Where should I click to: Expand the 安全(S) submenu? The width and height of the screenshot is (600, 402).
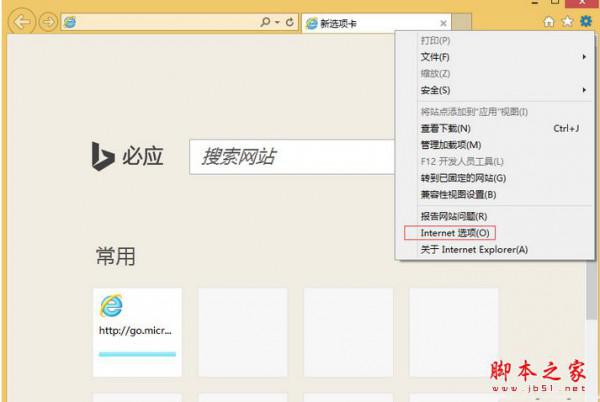tap(495, 90)
